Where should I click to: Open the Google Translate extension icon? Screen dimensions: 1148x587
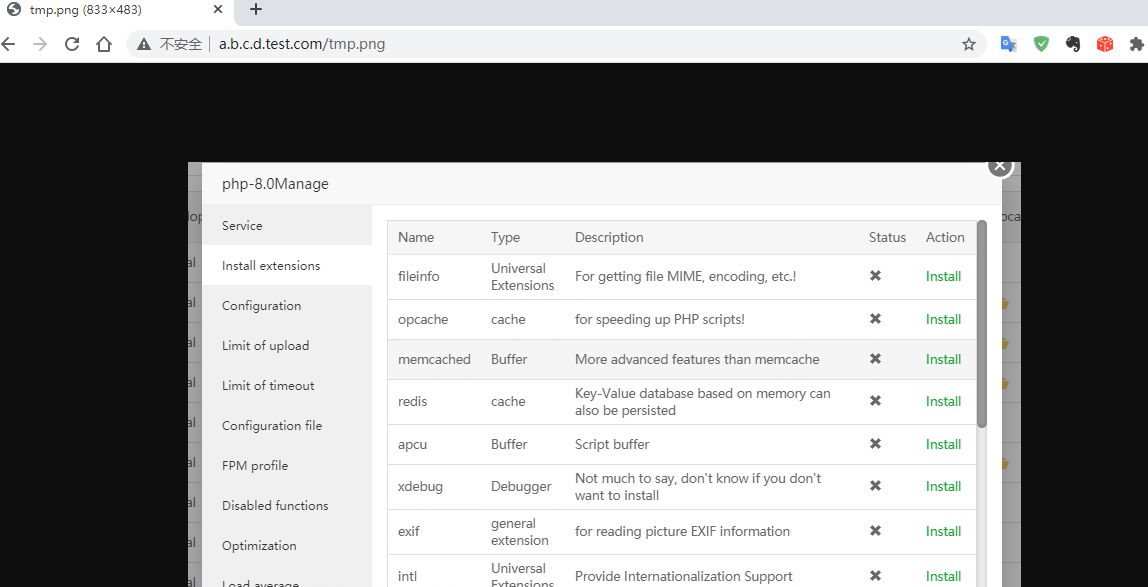[1008, 44]
